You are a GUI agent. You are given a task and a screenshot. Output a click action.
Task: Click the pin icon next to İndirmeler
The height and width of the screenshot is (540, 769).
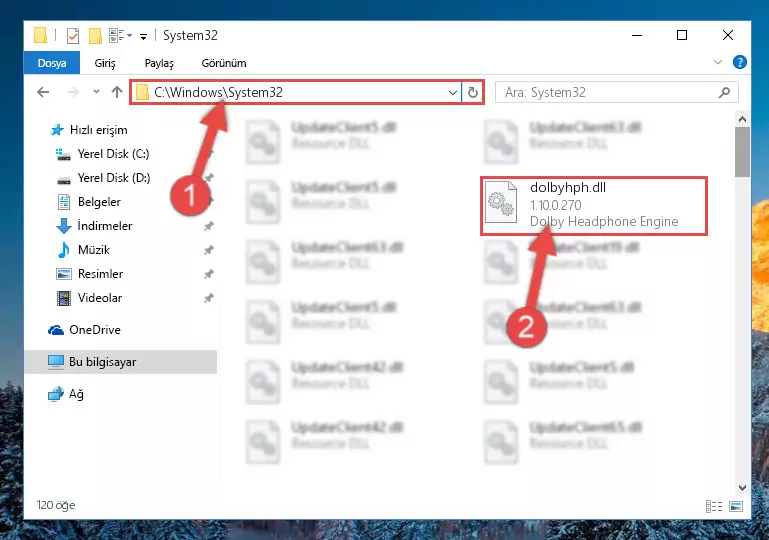click(x=208, y=226)
